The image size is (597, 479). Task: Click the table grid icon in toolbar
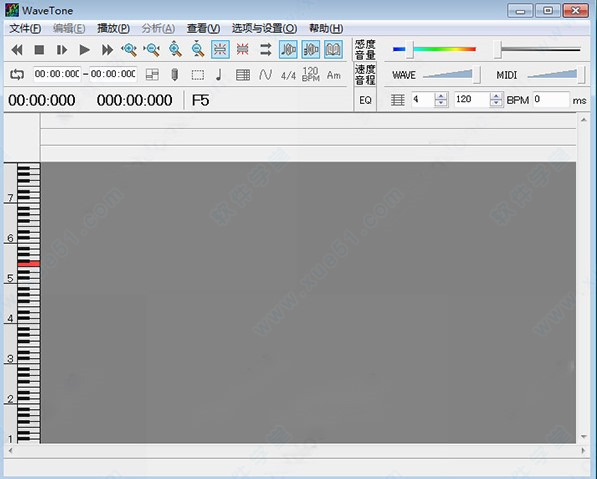click(243, 75)
